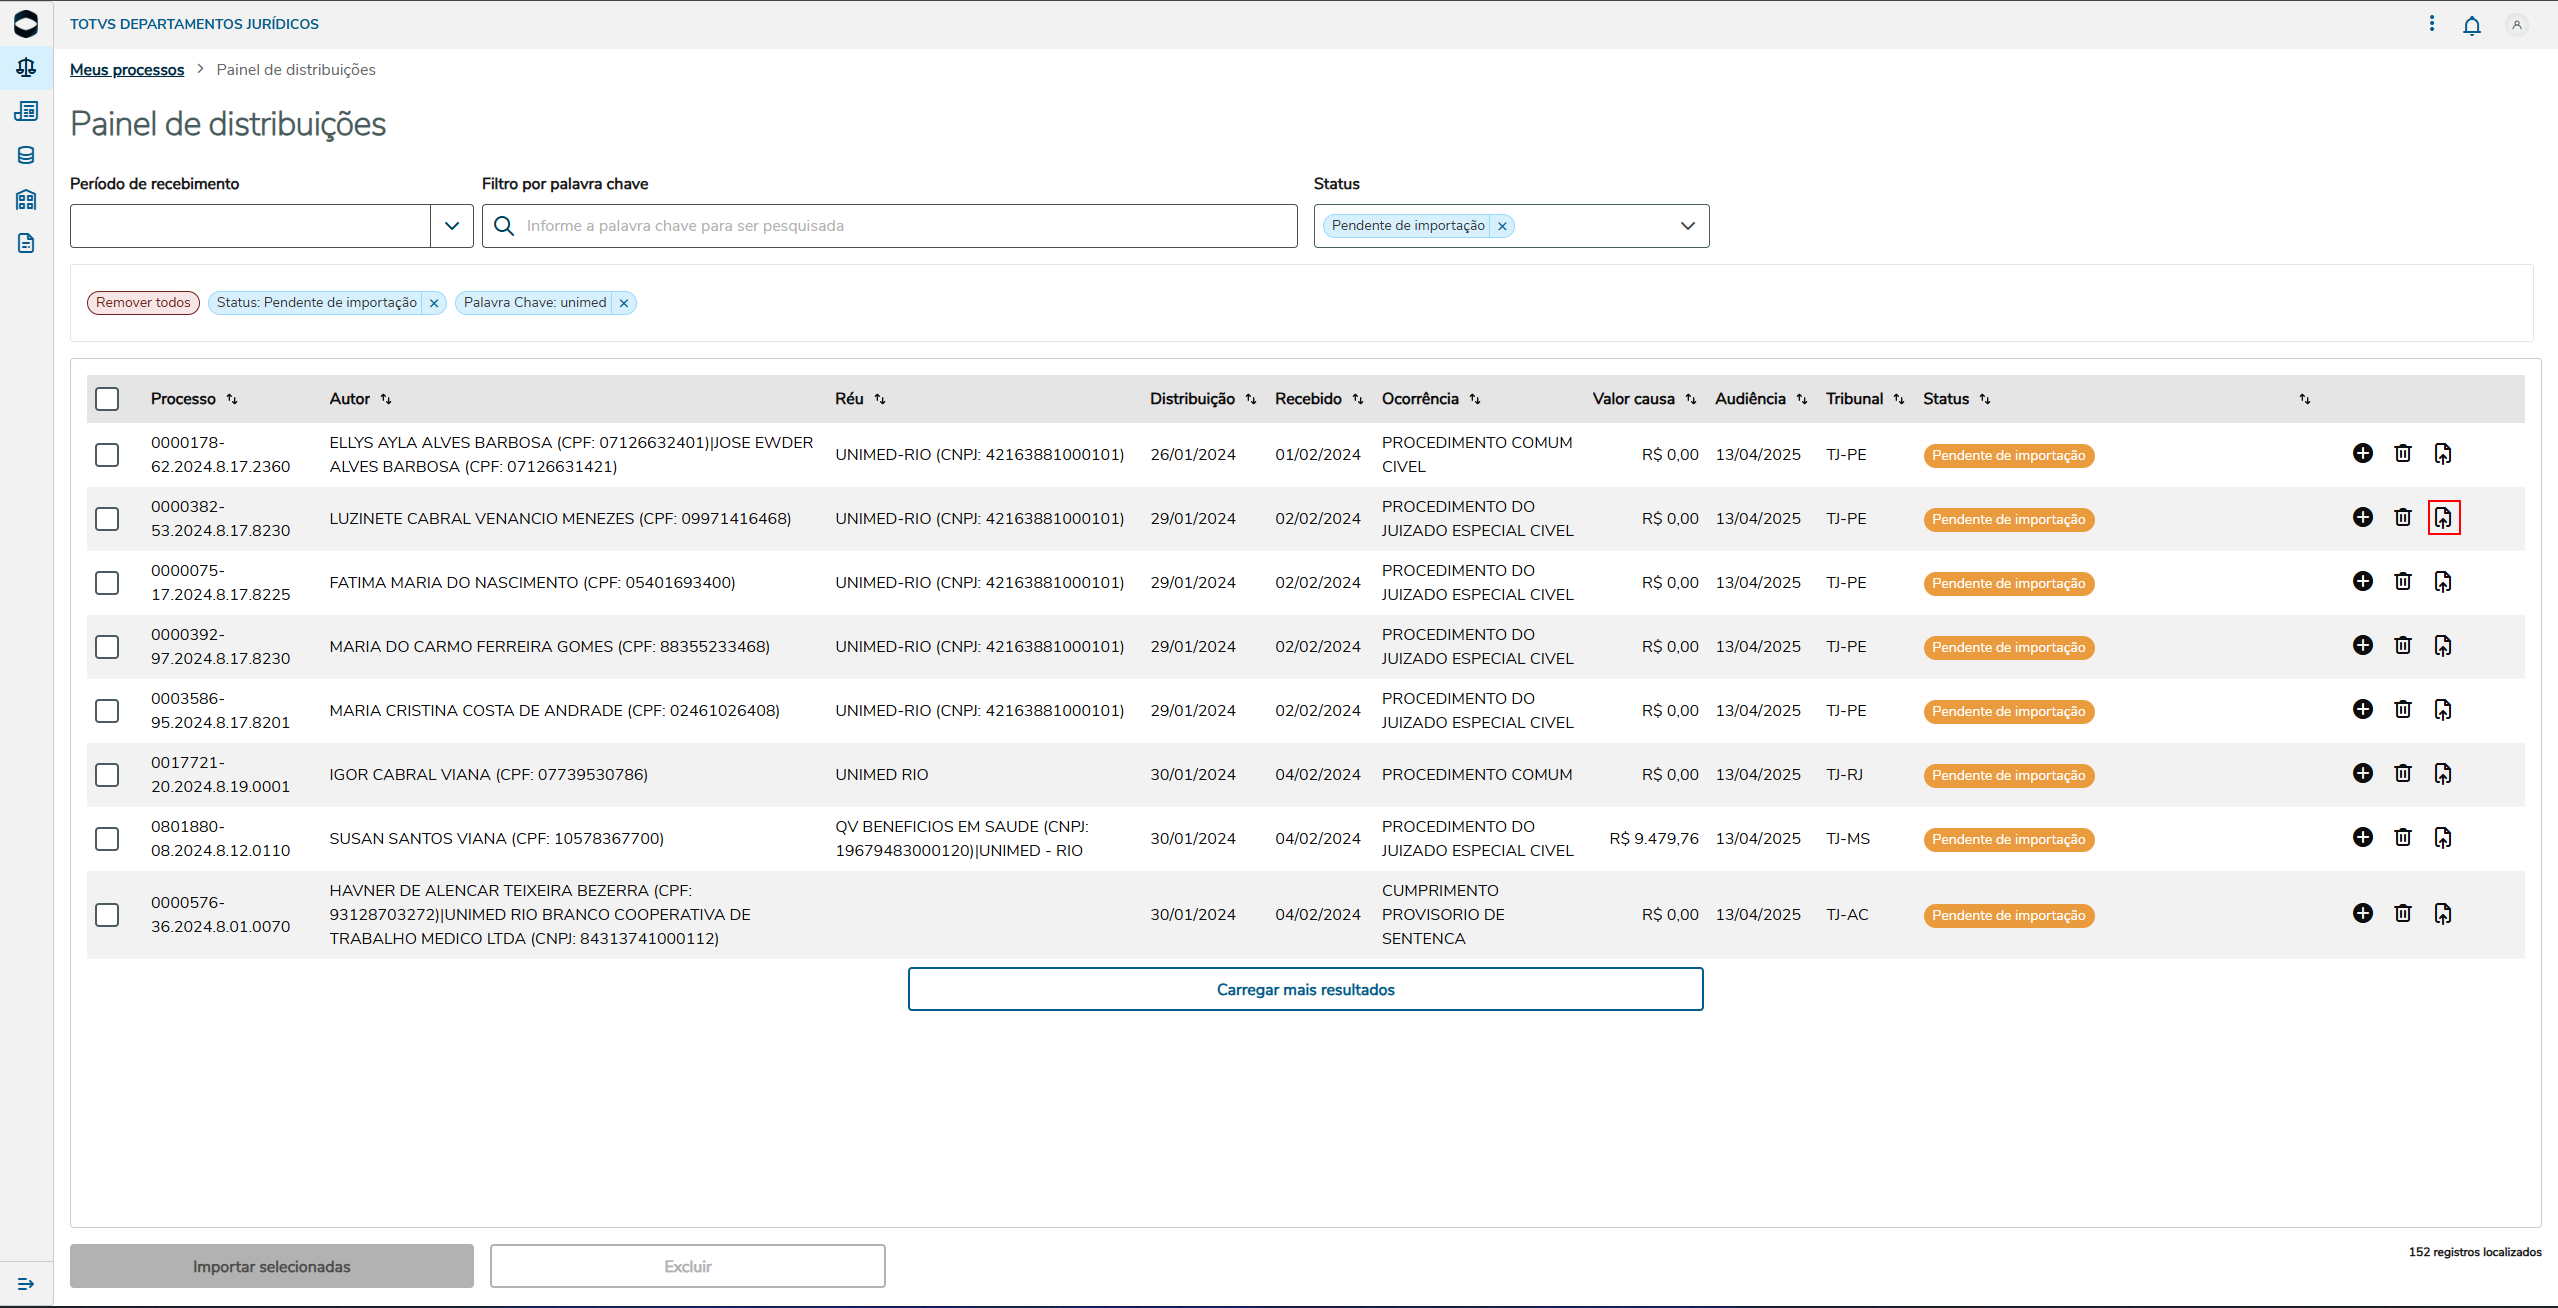Open the Período de recebimento dropdown arrow

tap(452, 226)
